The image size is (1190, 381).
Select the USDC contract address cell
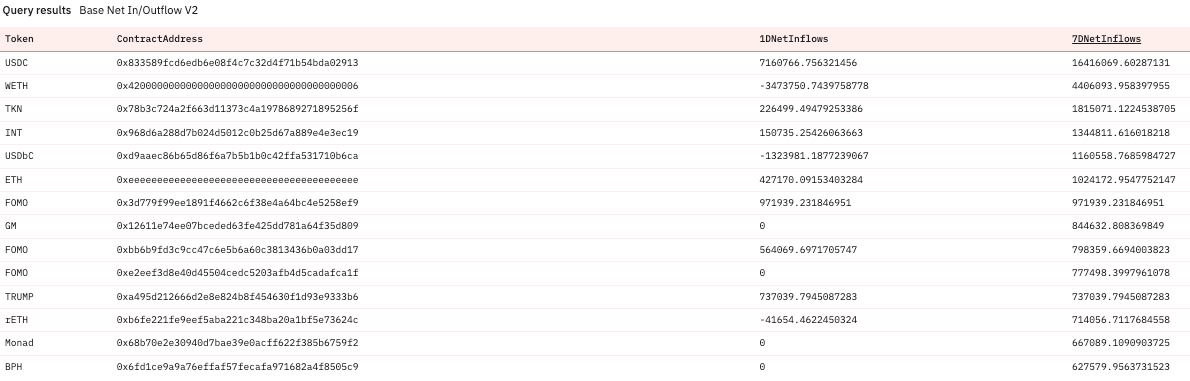coord(237,62)
